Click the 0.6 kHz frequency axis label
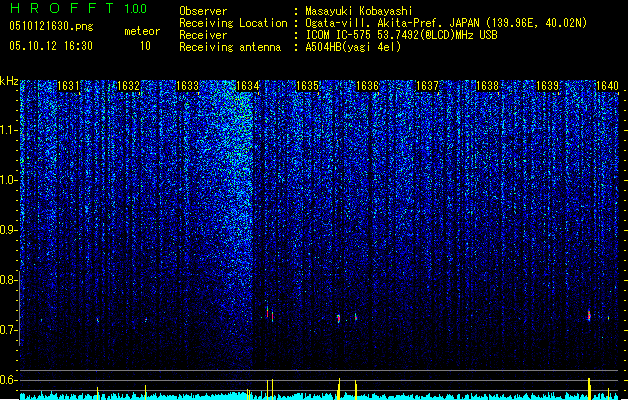The height and width of the screenshot is (400, 629). point(9,380)
